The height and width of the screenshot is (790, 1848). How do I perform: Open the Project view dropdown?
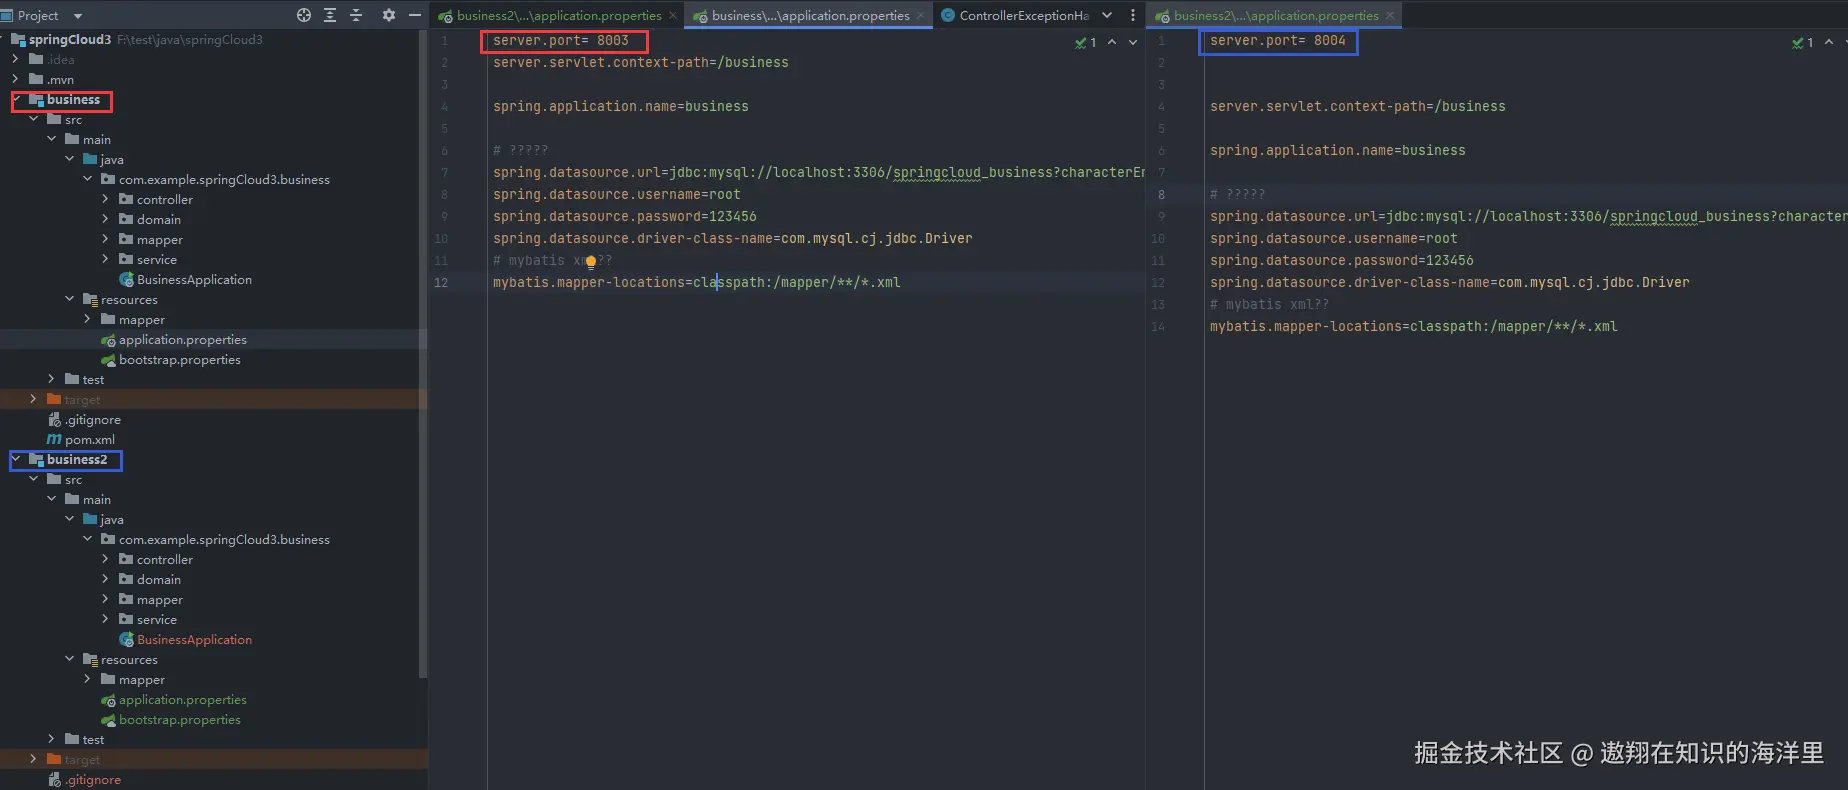pyautogui.click(x=78, y=16)
